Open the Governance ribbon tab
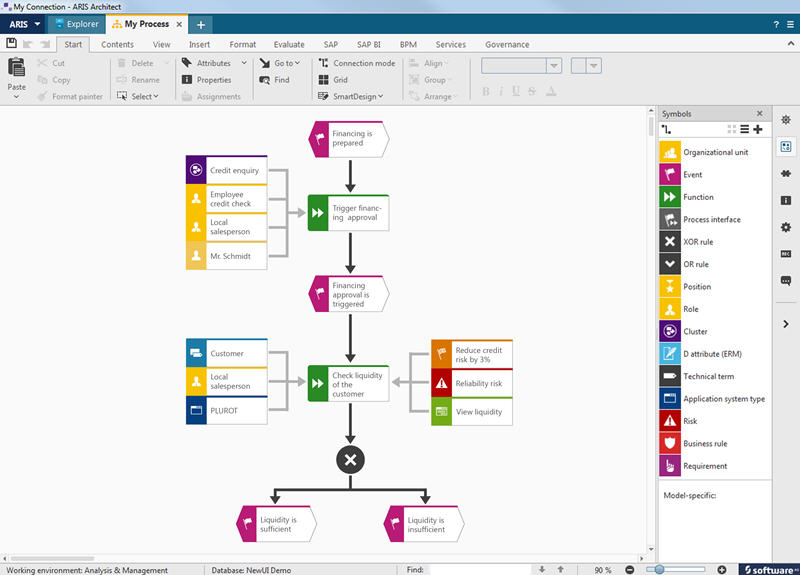 pyautogui.click(x=507, y=44)
